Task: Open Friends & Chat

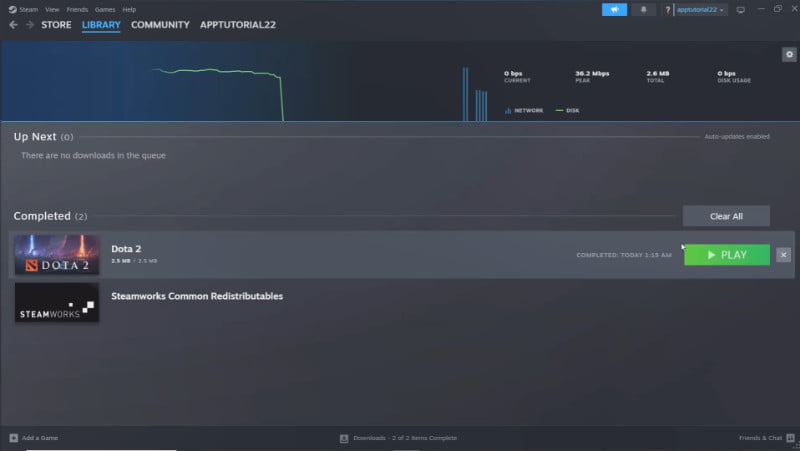Action: click(760, 438)
